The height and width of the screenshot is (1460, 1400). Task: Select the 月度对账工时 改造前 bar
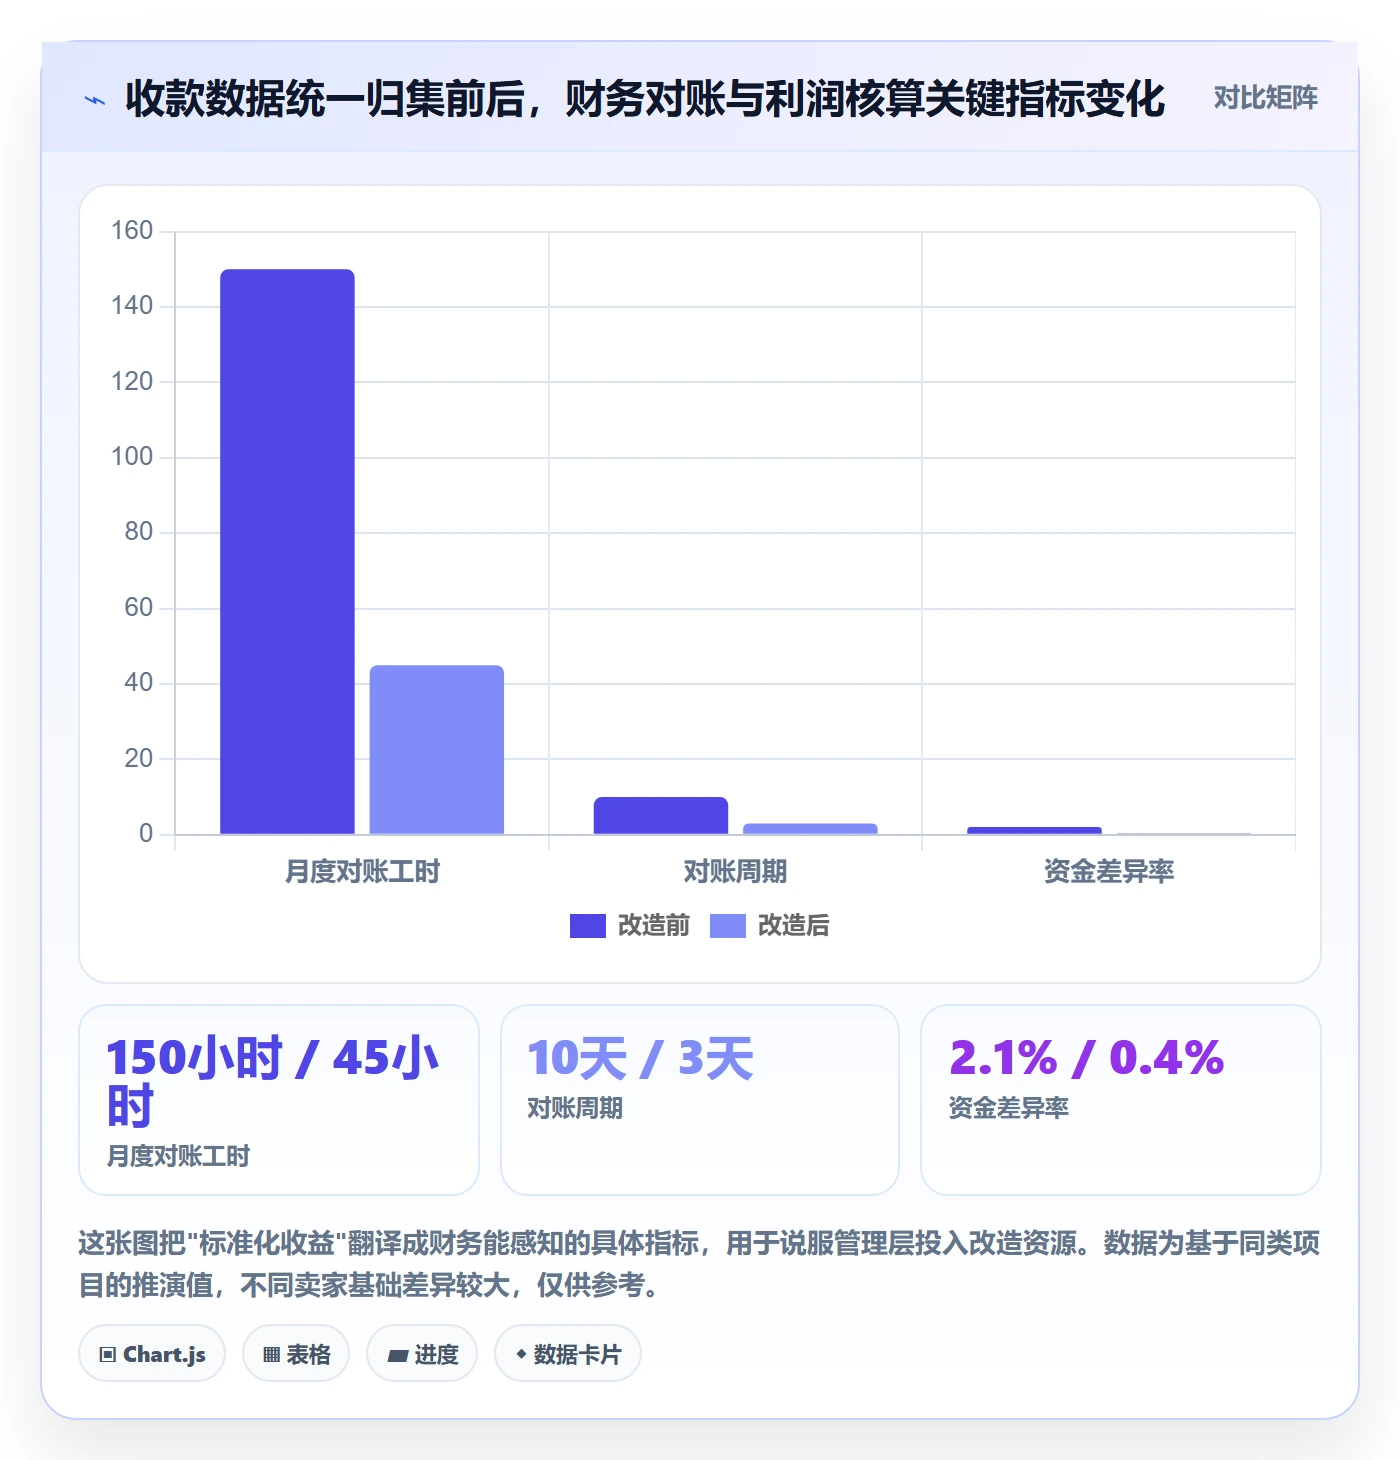point(287,551)
